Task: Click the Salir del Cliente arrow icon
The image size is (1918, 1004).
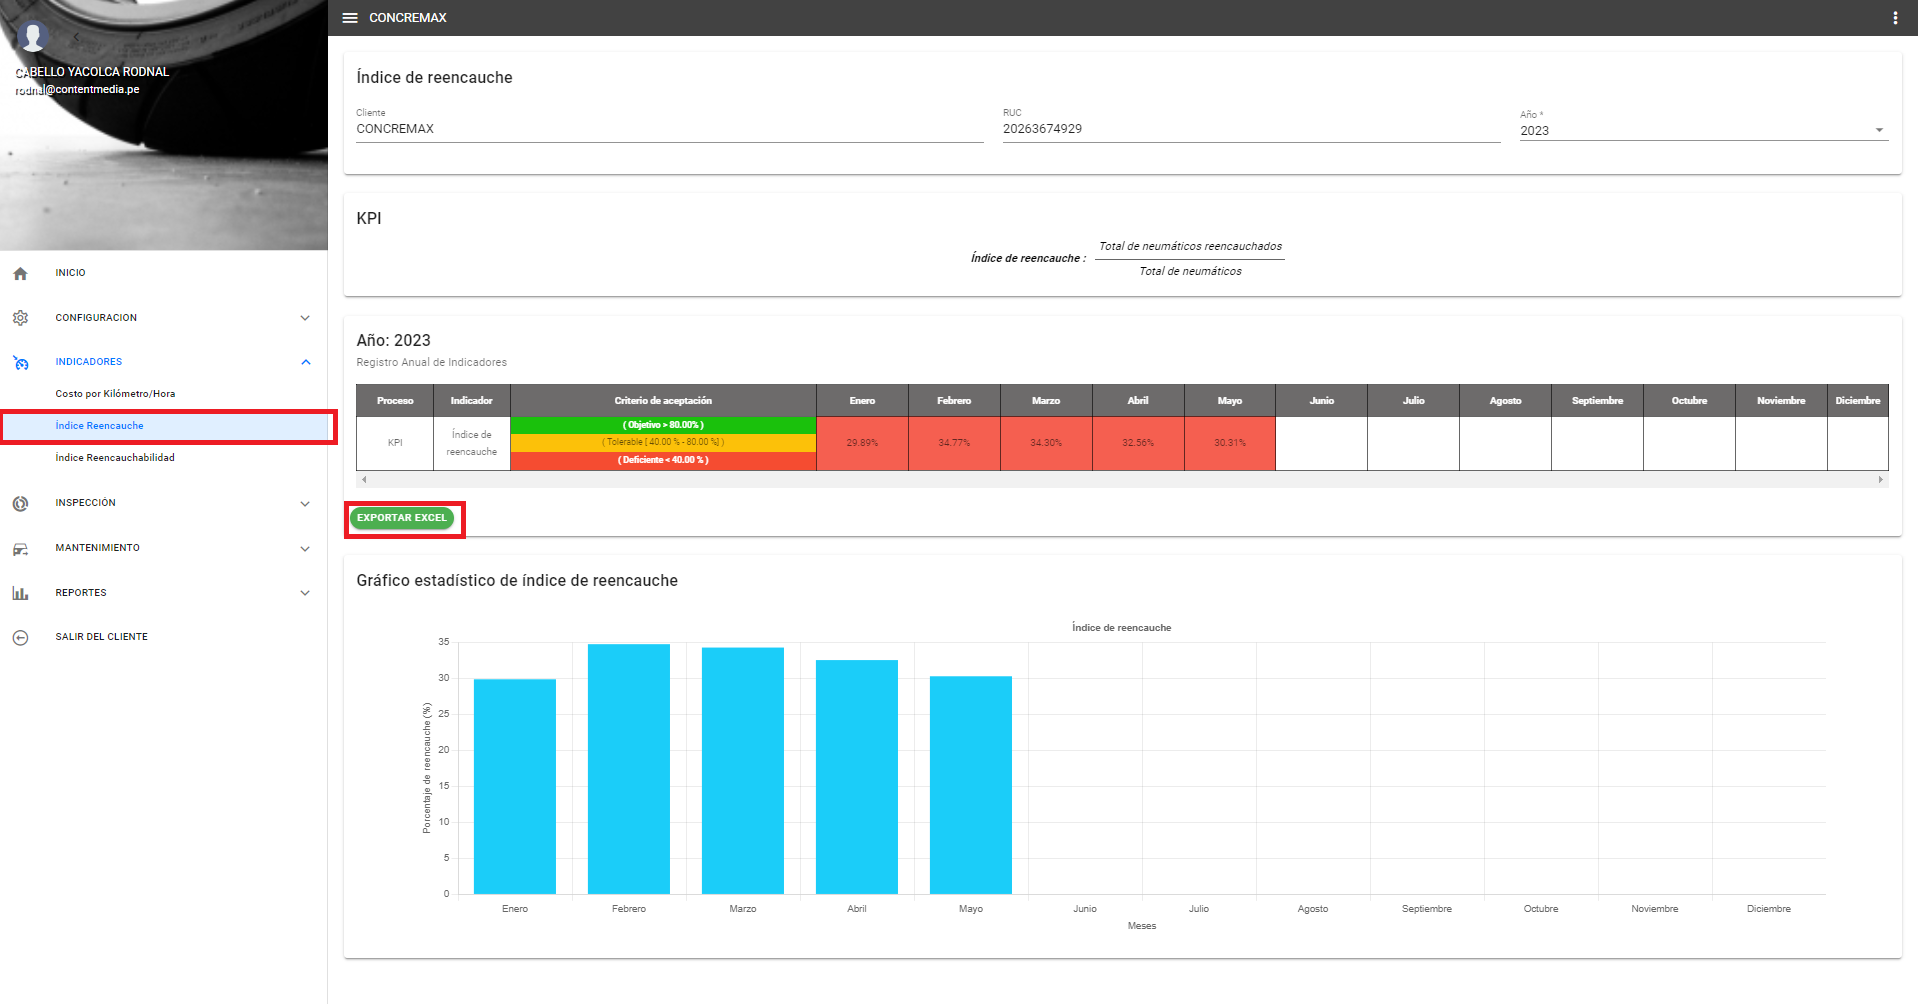Action: tap(20, 637)
